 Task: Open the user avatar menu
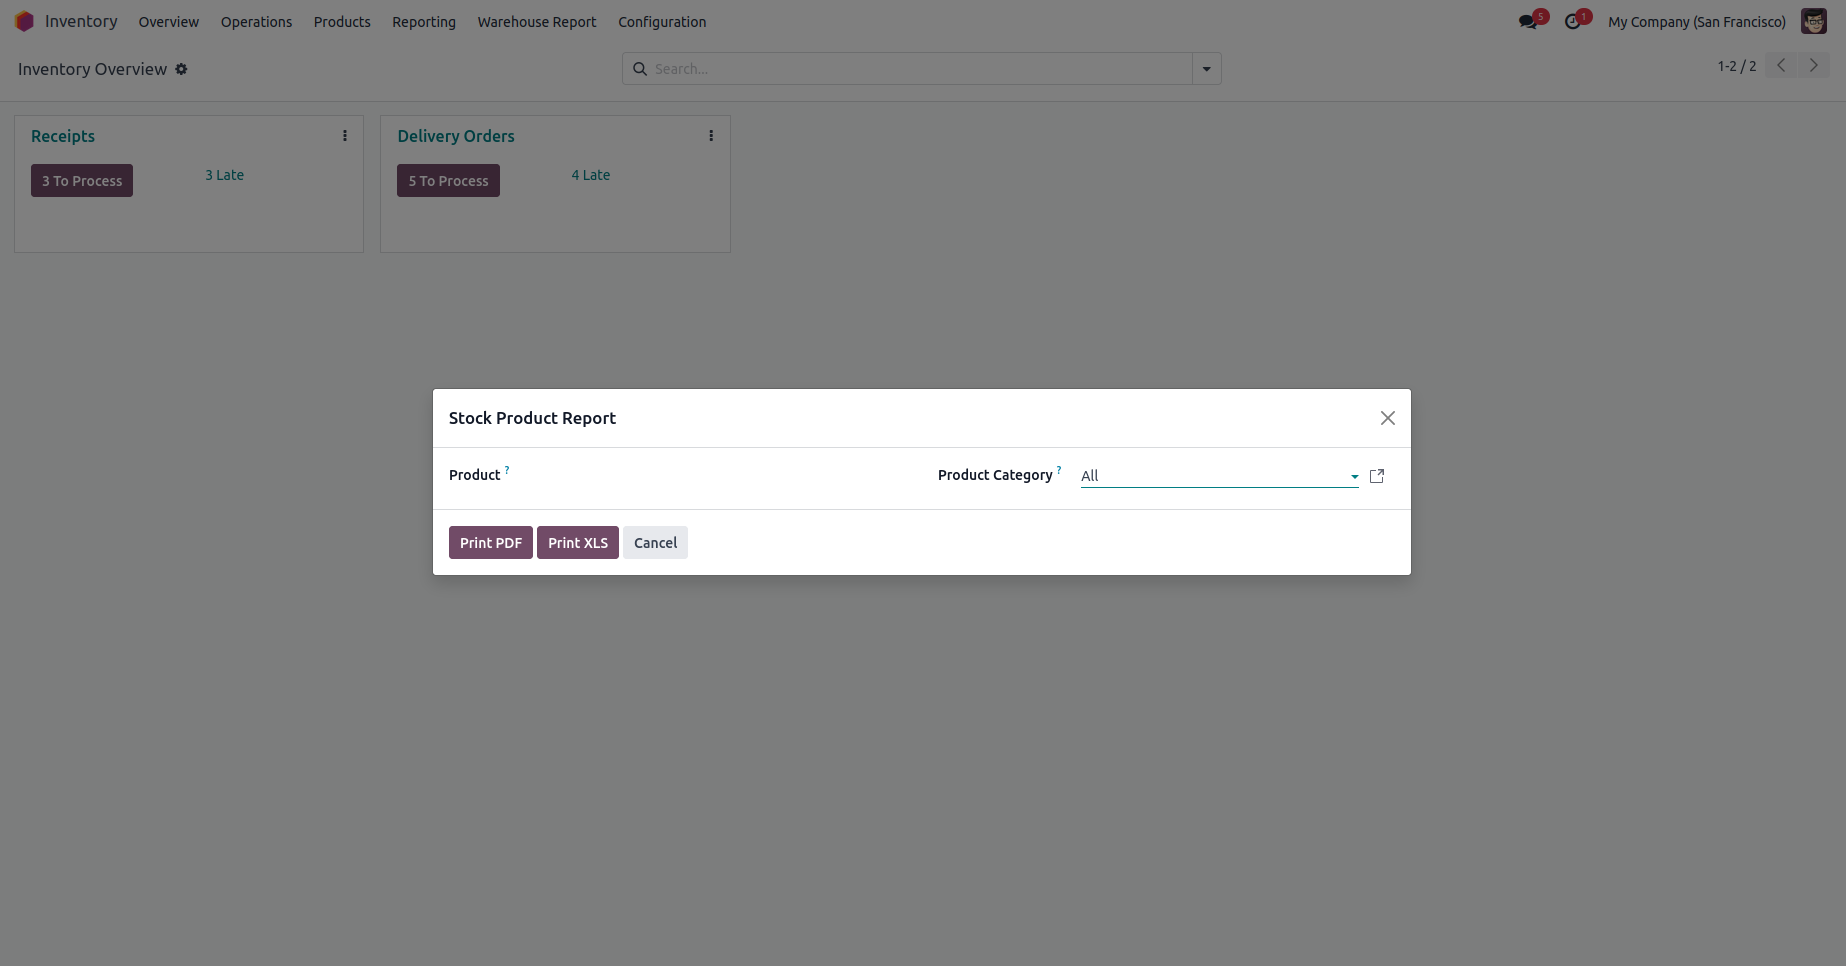[x=1814, y=21]
